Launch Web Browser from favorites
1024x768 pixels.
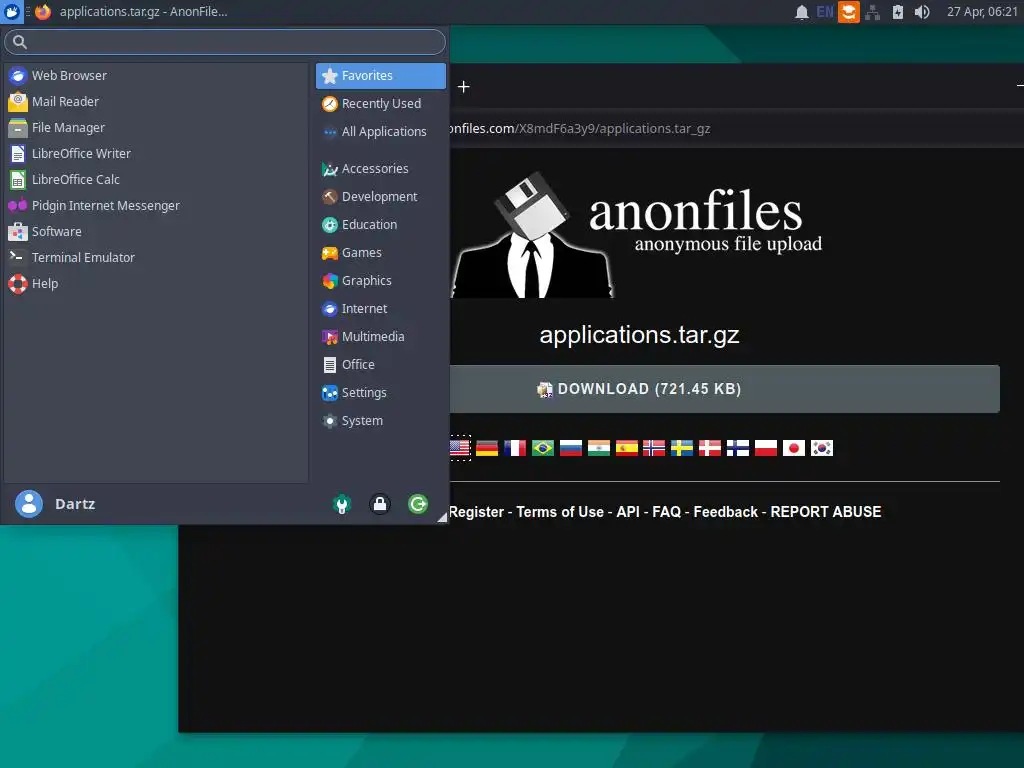click(155, 76)
